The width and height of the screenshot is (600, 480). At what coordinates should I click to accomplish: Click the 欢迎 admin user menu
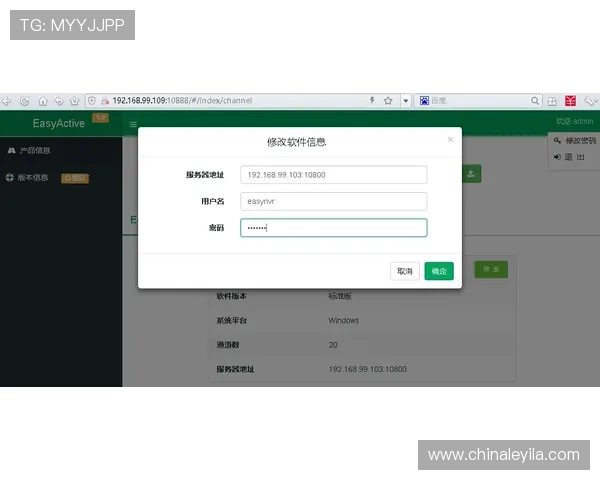(x=574, y=121)
